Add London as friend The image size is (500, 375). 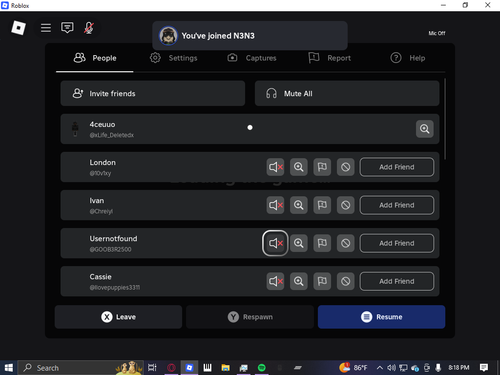397,167
